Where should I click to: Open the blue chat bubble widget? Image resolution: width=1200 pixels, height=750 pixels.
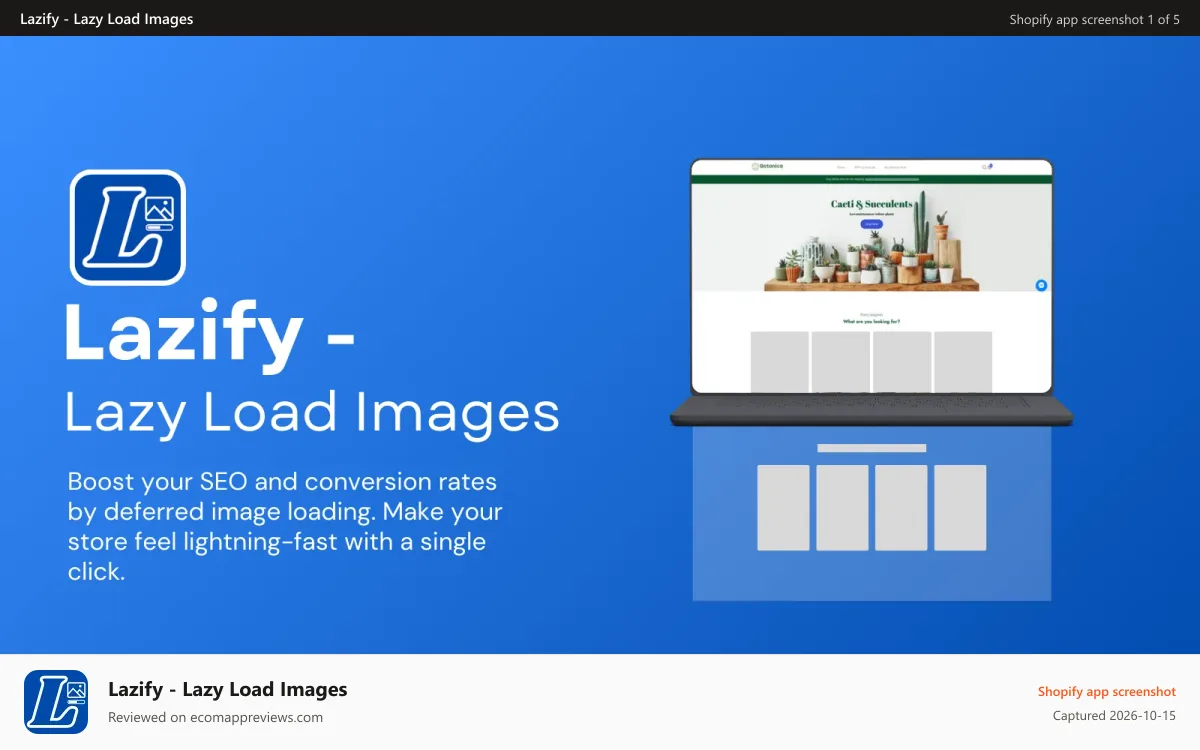click(1041, 285)
